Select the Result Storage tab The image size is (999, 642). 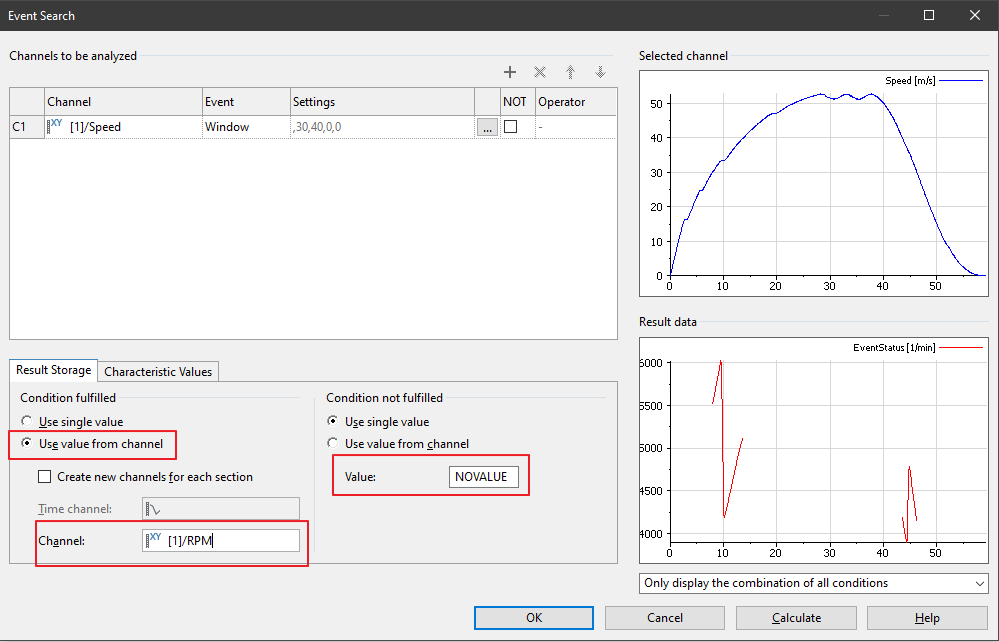[54, 370]
